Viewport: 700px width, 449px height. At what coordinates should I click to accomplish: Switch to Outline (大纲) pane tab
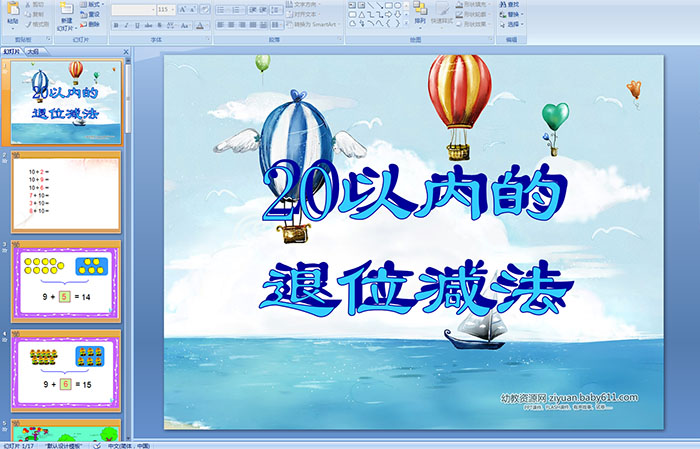tap(33, 51)
